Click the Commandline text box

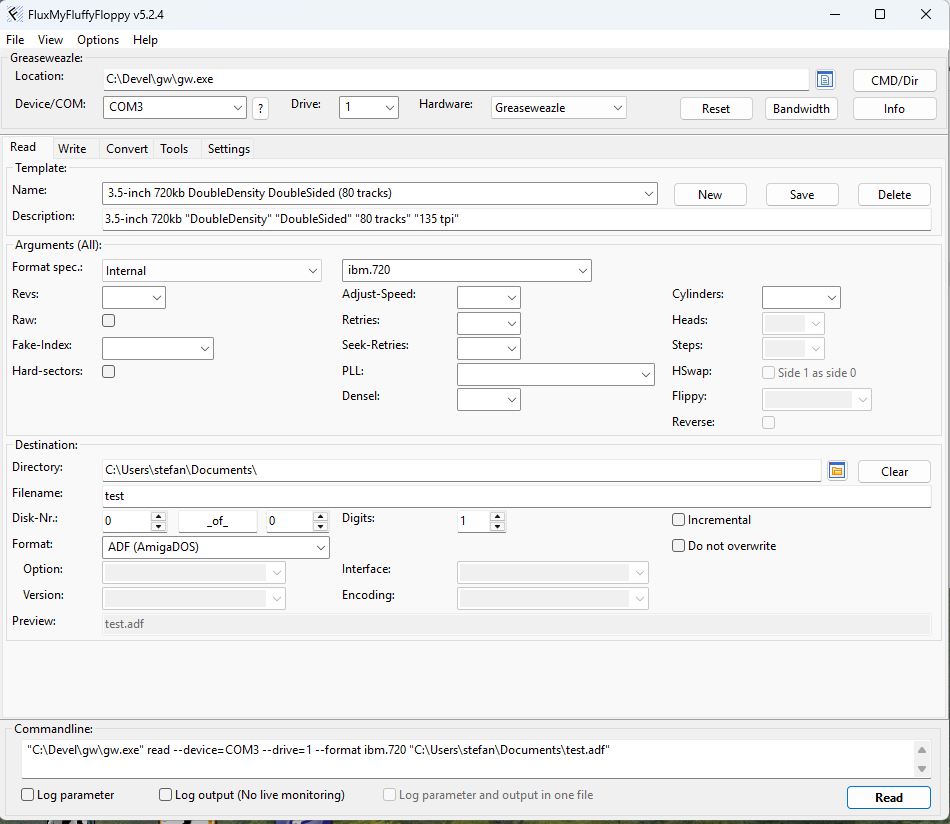468,758
